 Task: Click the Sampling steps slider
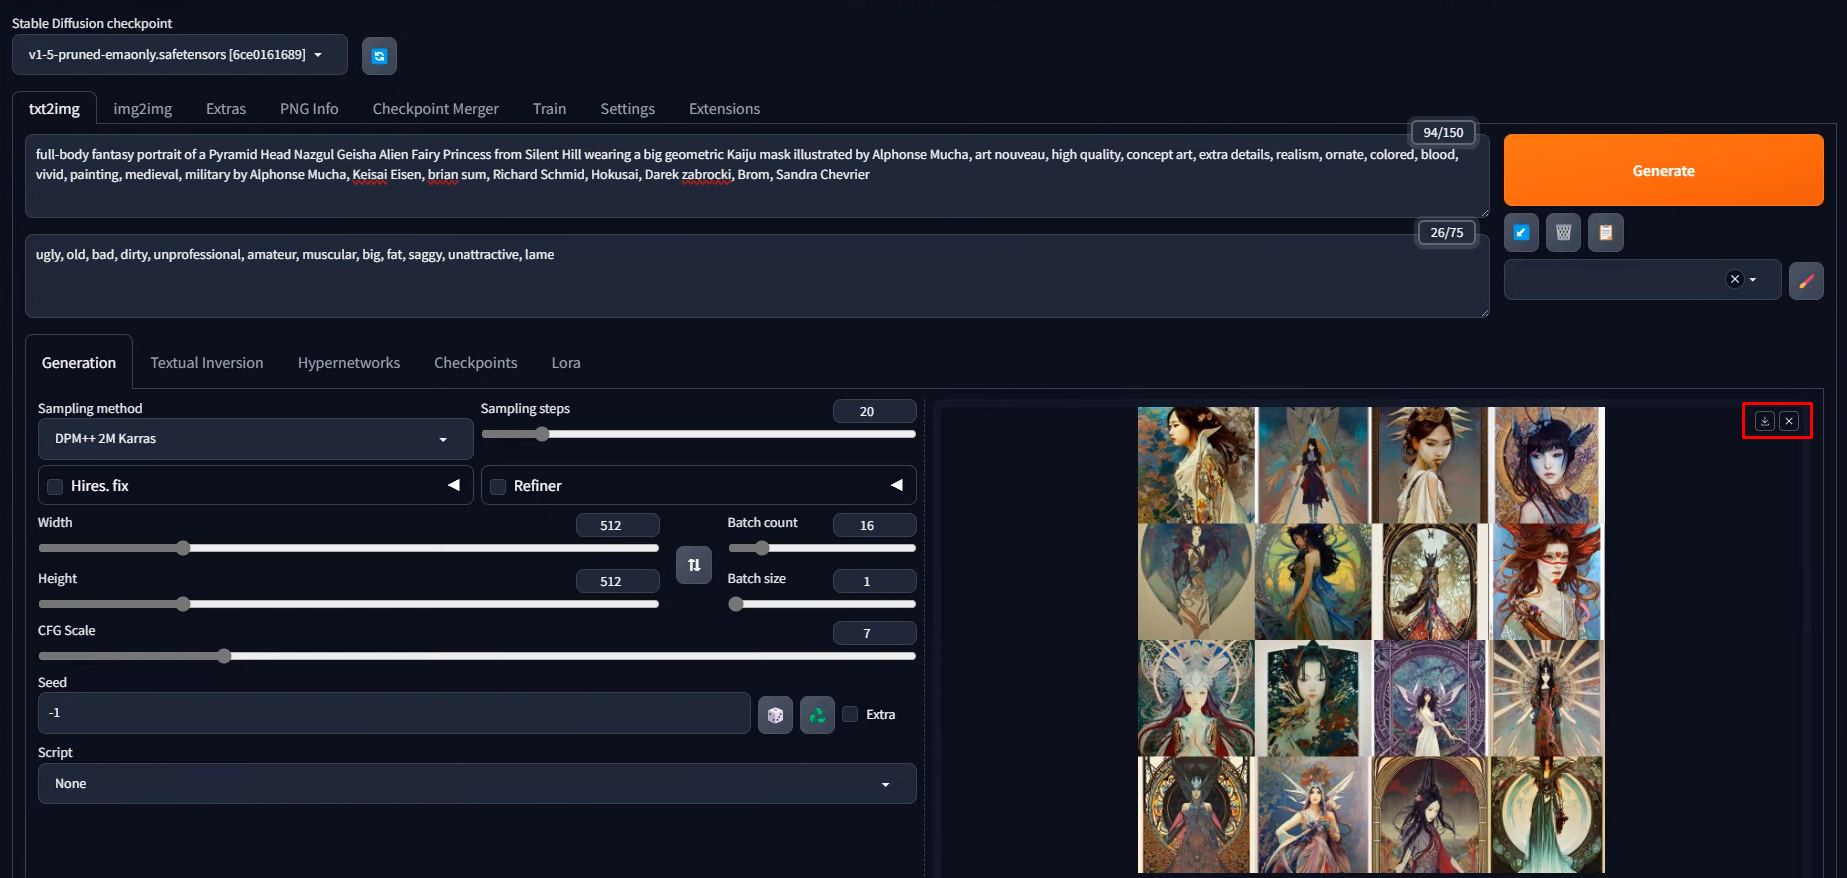[699, 434]
